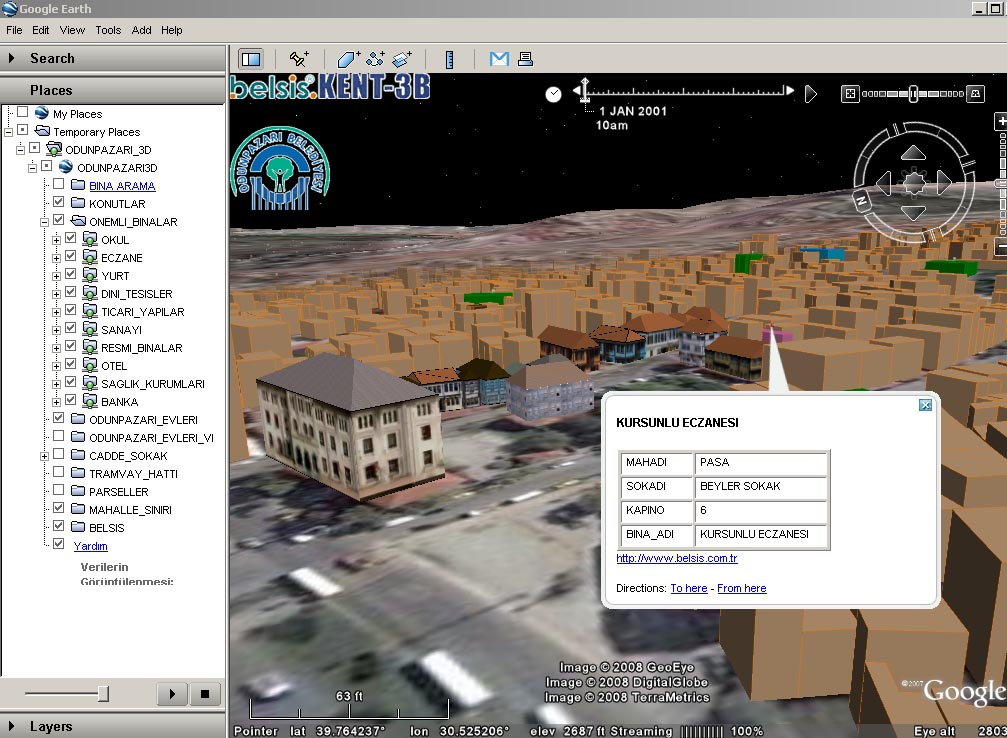Viewport: 1007px width, 738px height.
Task: Toggle the sidebar panel icon
Action: [x=250, y=59]
